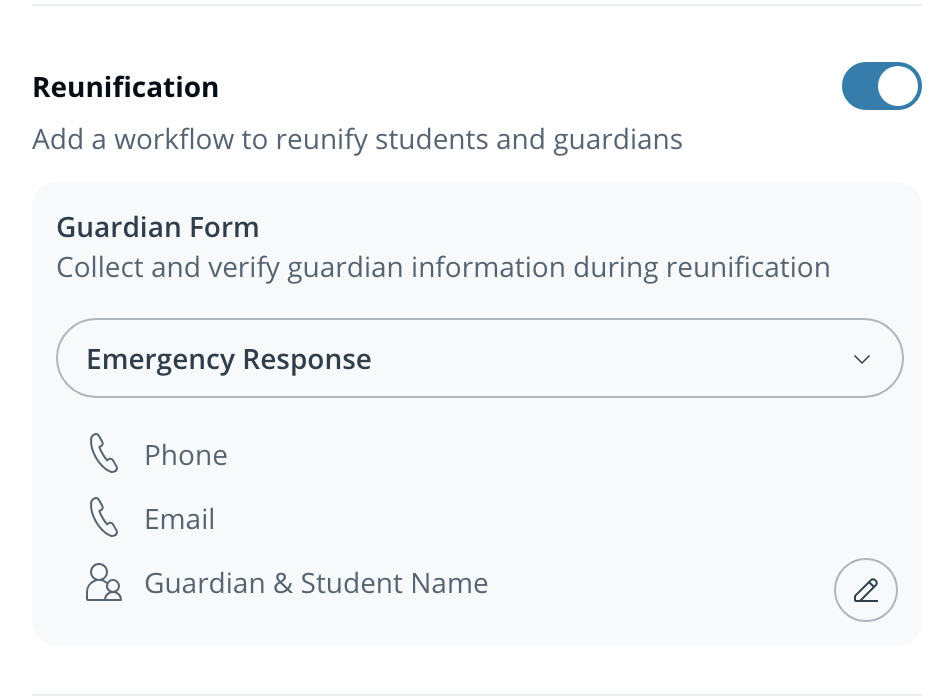
Task: Click the Guardian Form heading
Action: coord(158,227)
